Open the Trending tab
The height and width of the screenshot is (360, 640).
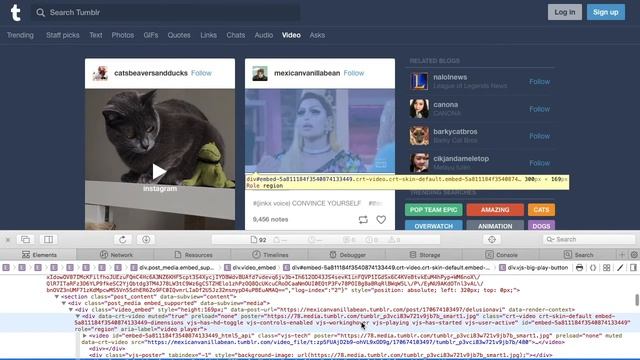pos(20,35)
